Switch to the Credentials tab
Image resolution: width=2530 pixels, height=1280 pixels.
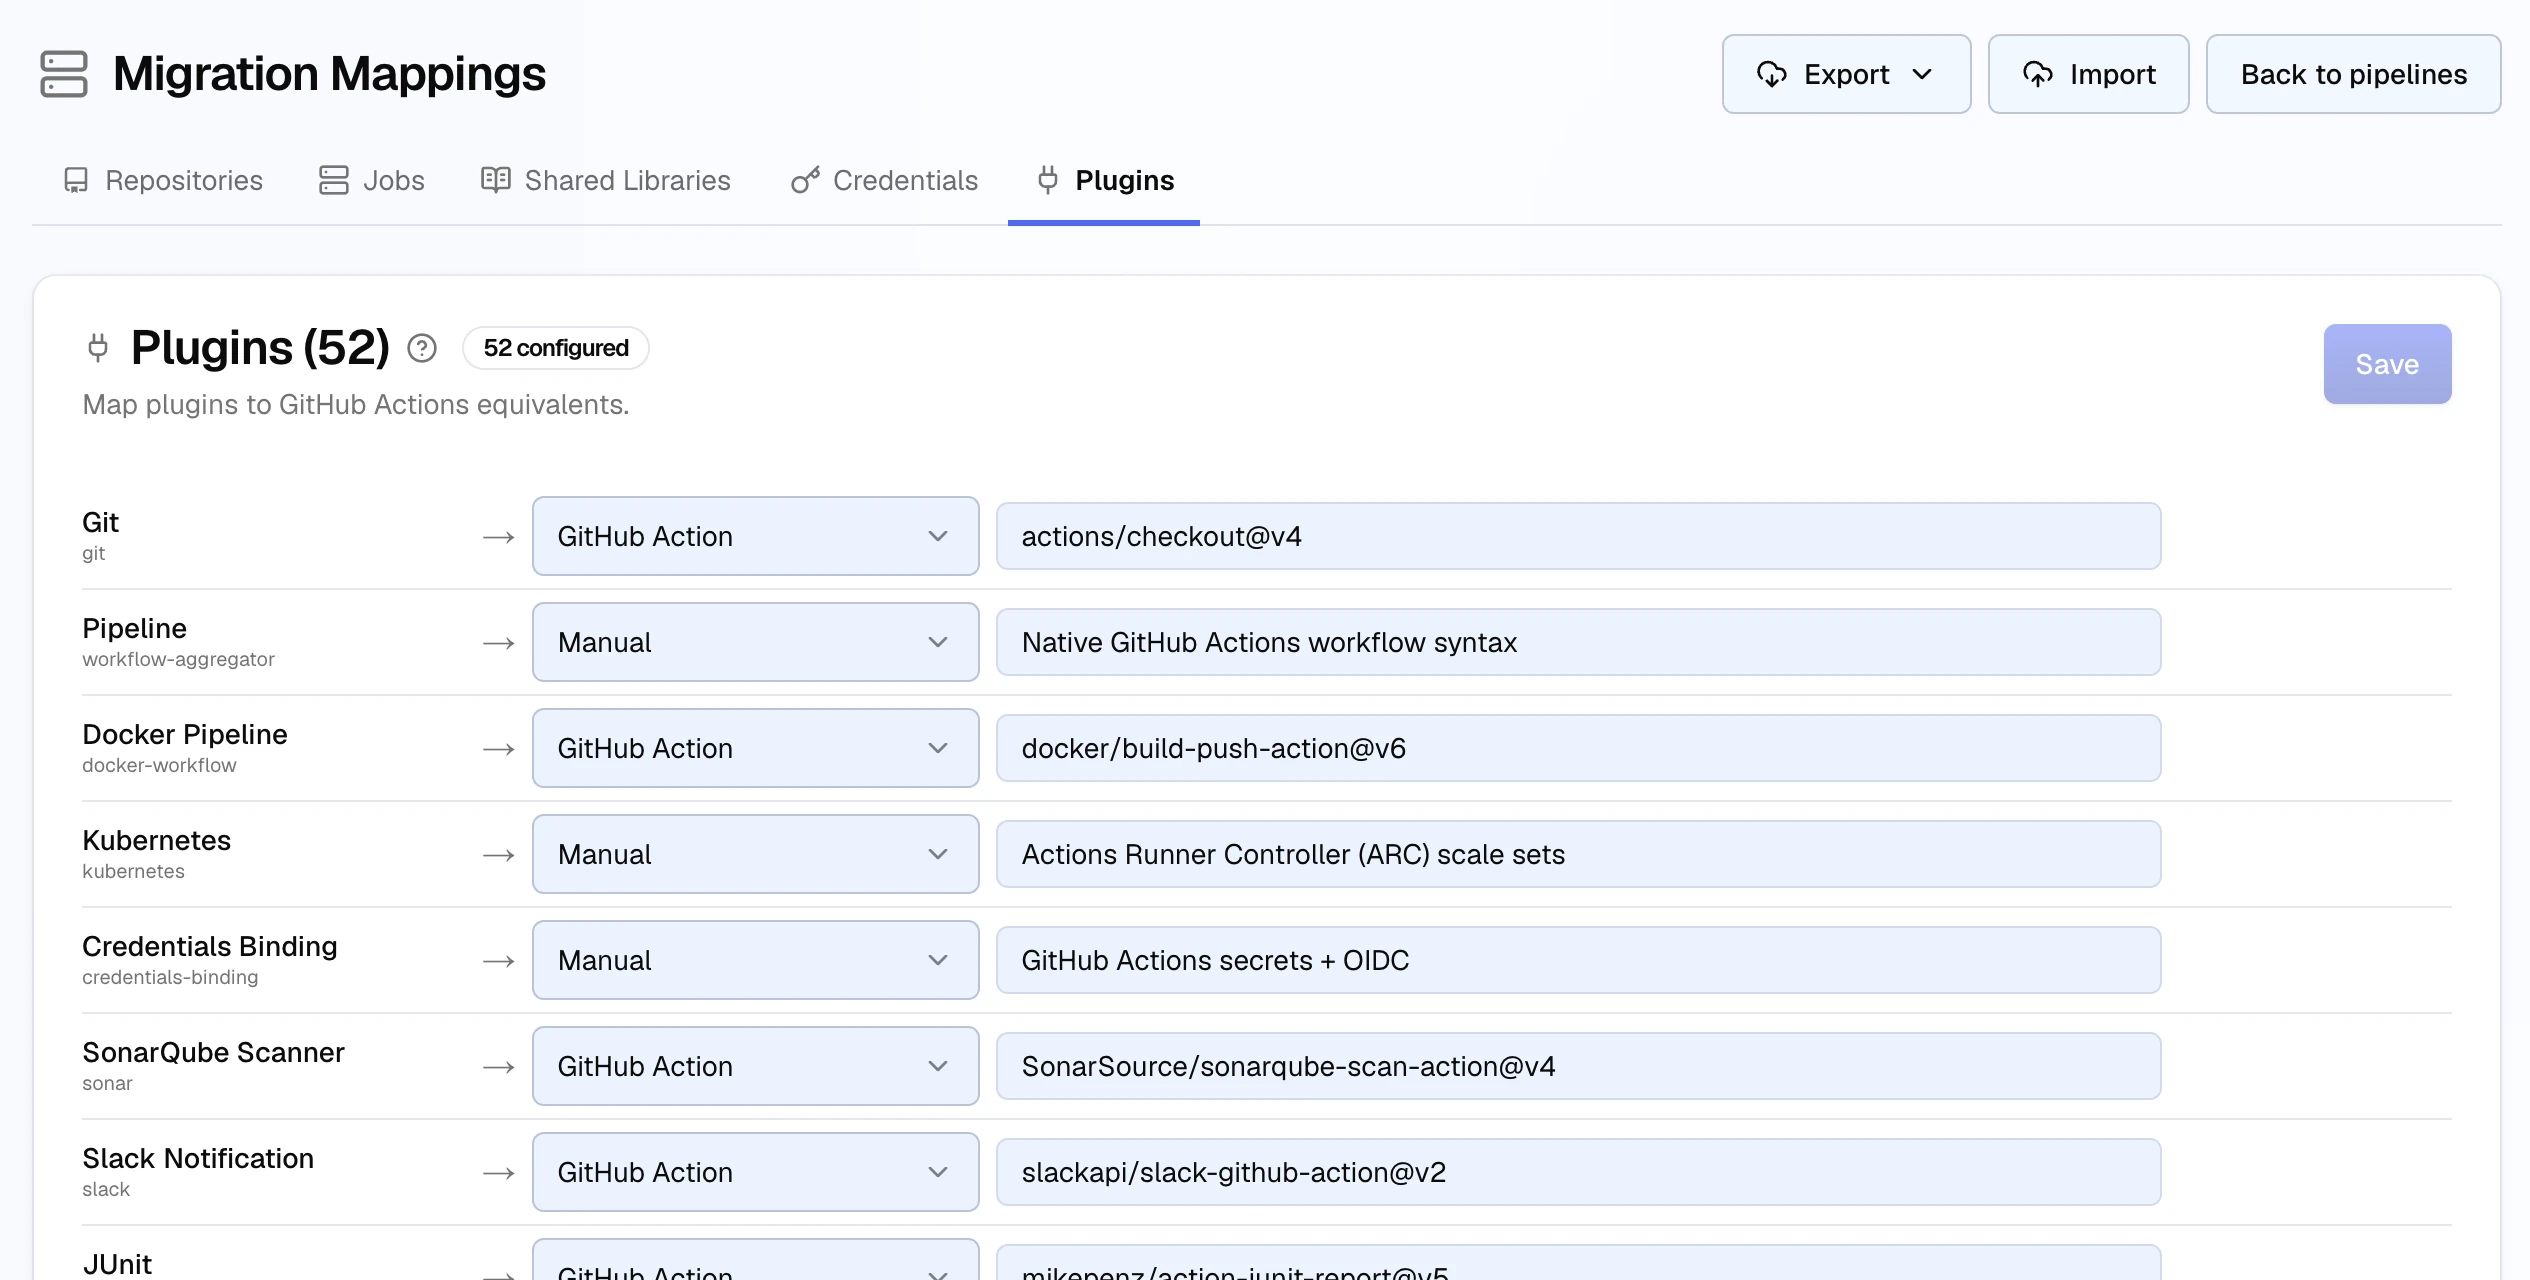coord(885,180)
